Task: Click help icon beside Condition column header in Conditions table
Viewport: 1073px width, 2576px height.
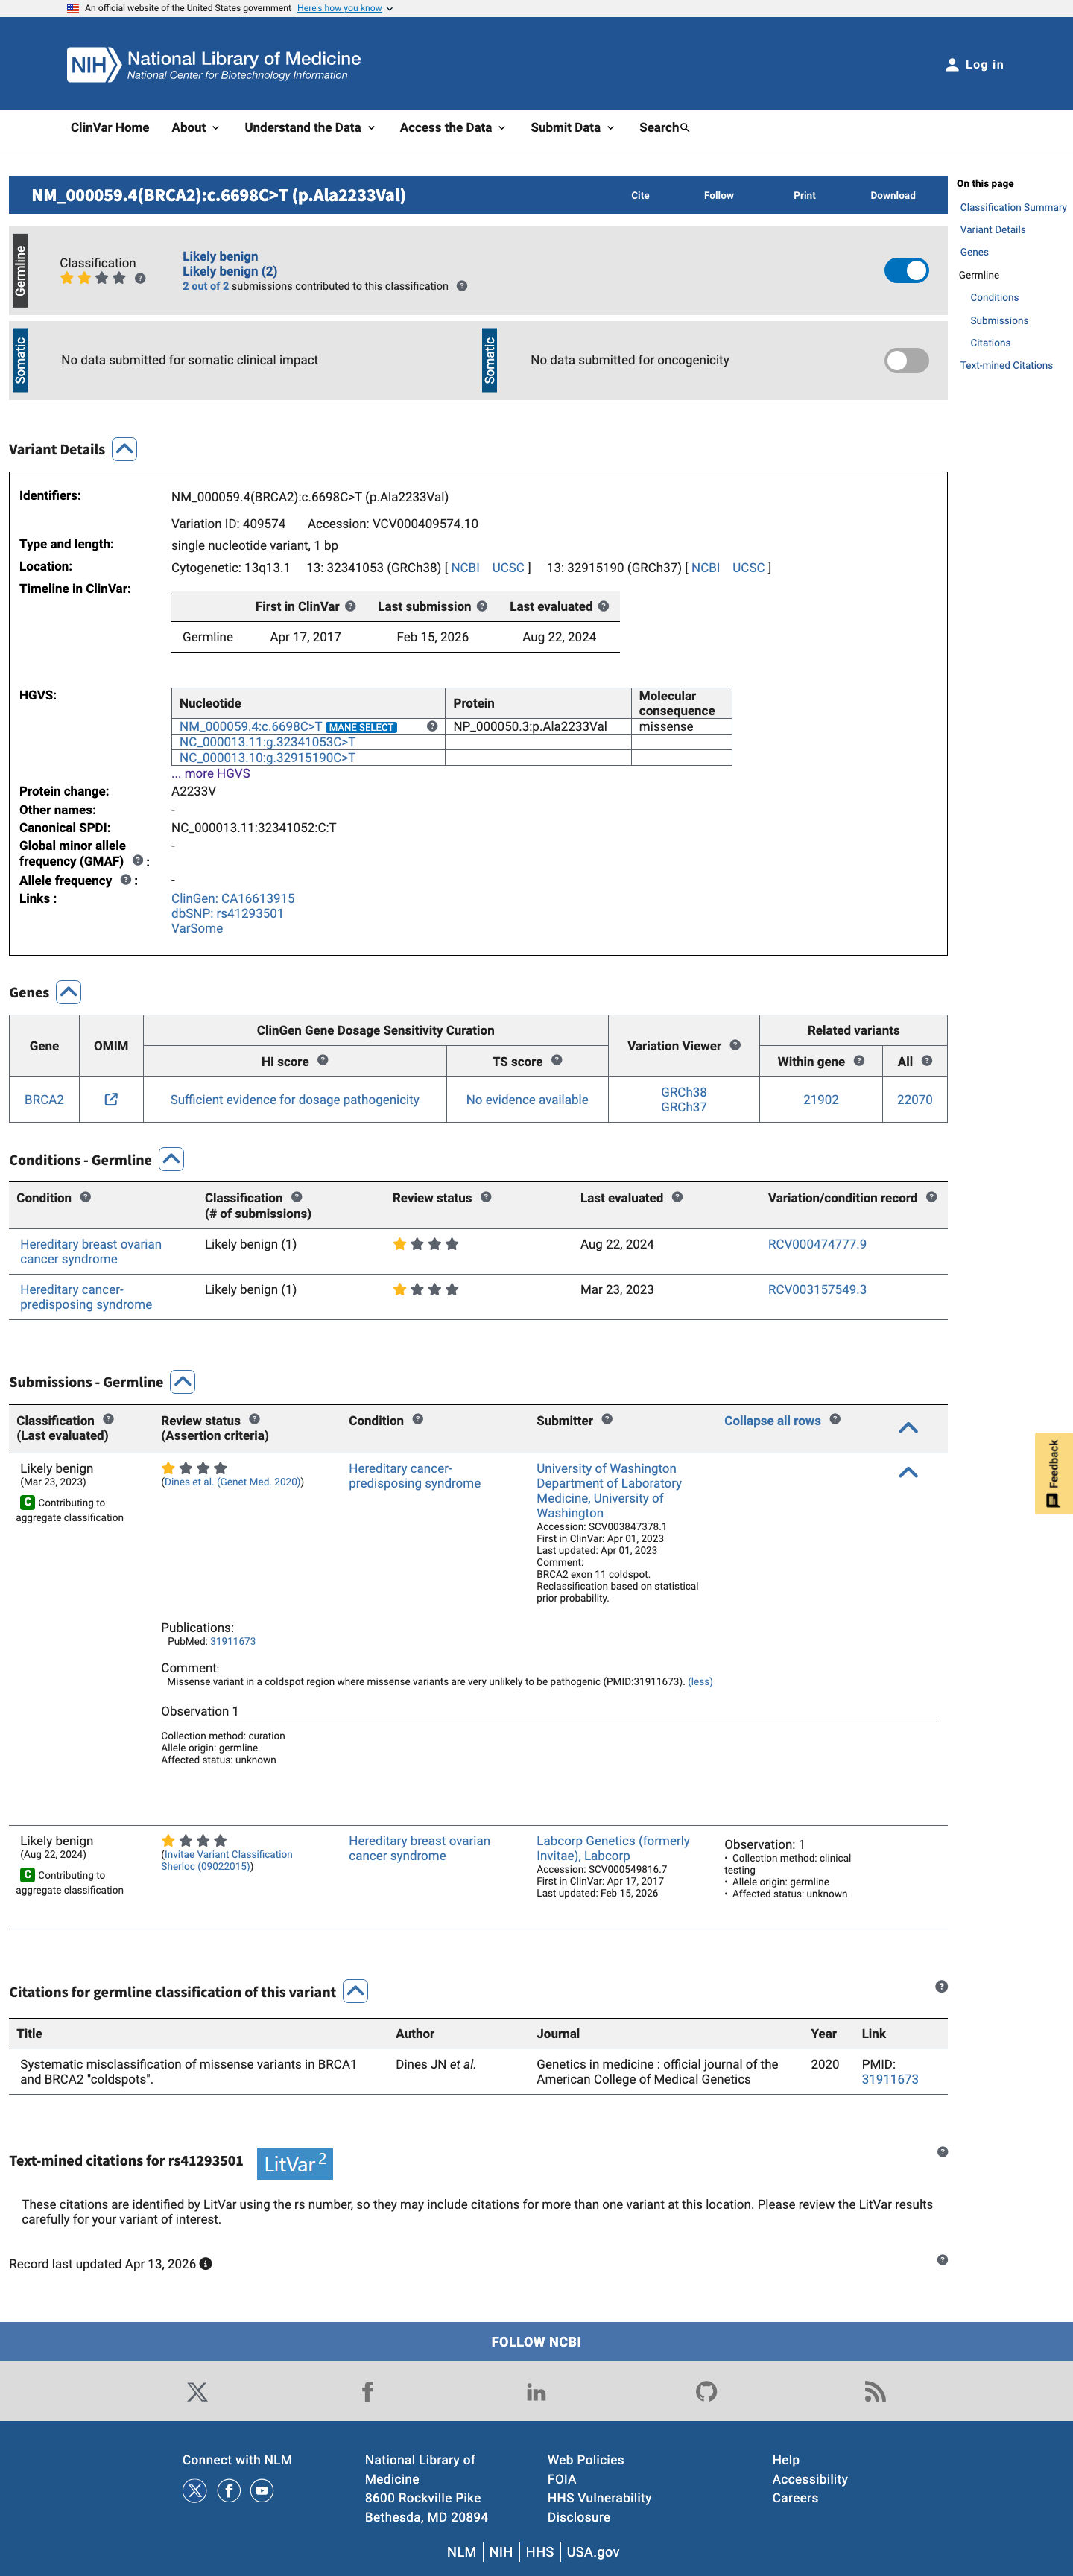Action: click(86, 1197)
